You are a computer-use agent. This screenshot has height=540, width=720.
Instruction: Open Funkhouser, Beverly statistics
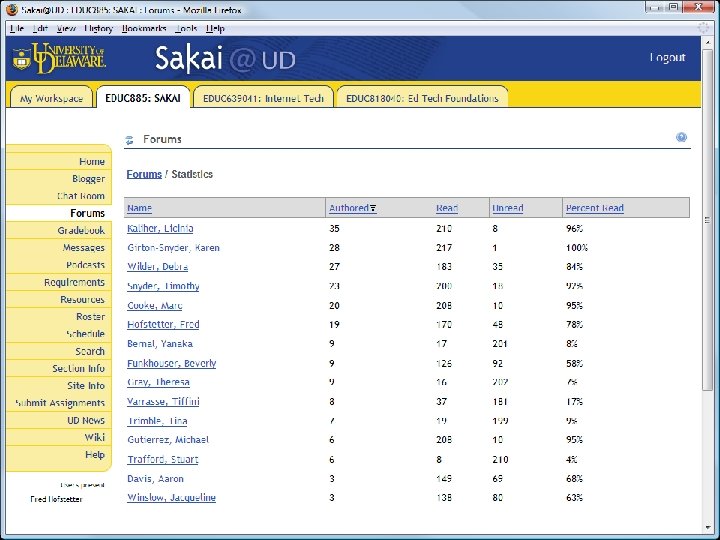coord(172,363)
